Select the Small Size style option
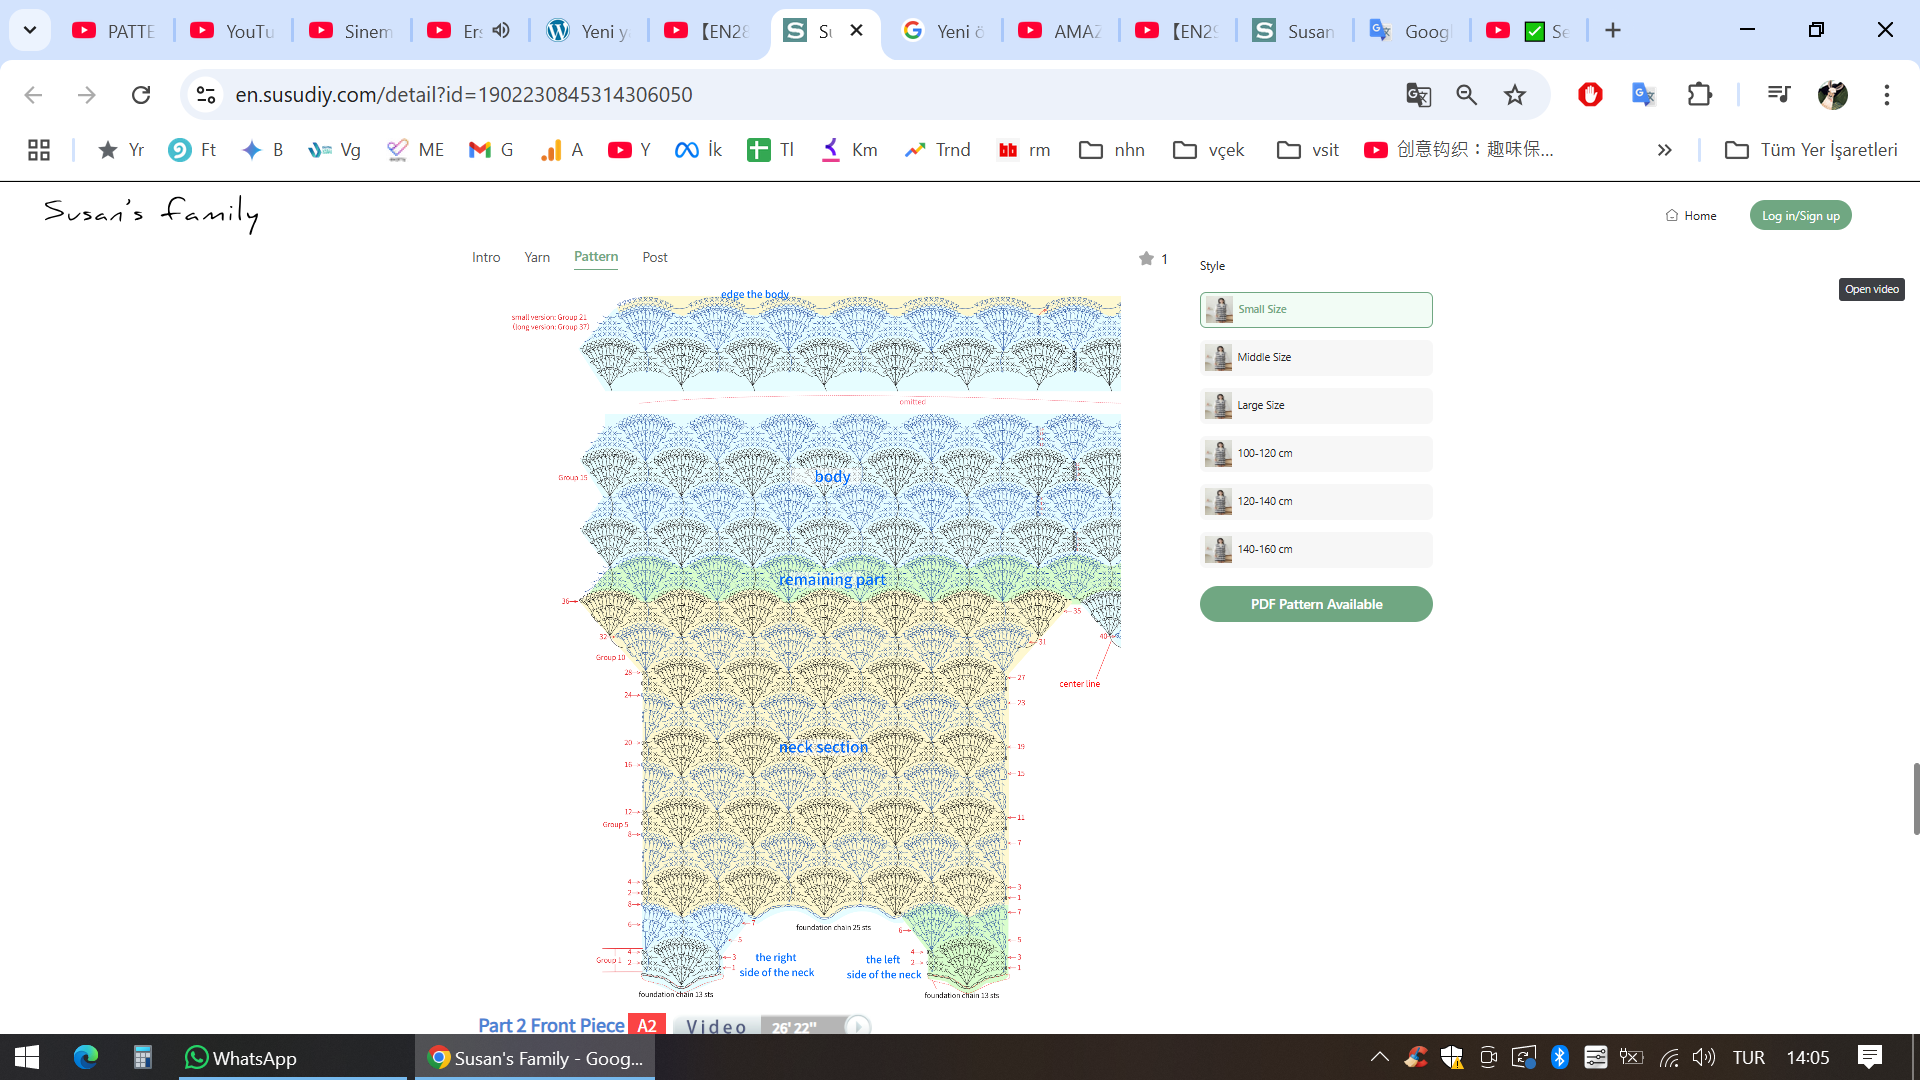 [1316, 310]
